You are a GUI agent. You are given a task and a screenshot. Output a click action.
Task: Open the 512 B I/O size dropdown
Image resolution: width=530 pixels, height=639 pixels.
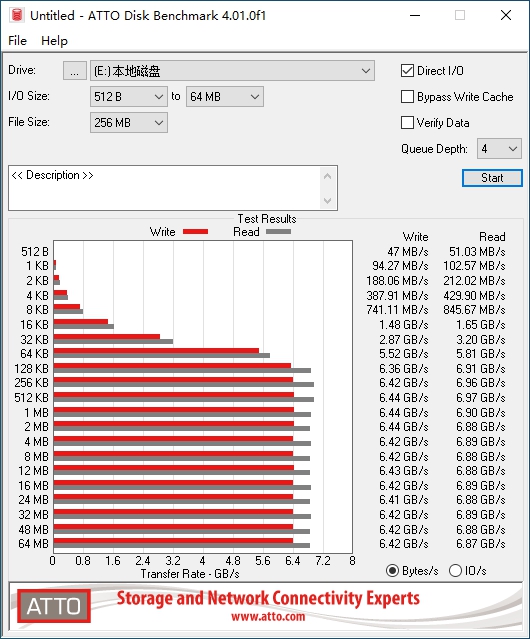click(x=129, y=97)
